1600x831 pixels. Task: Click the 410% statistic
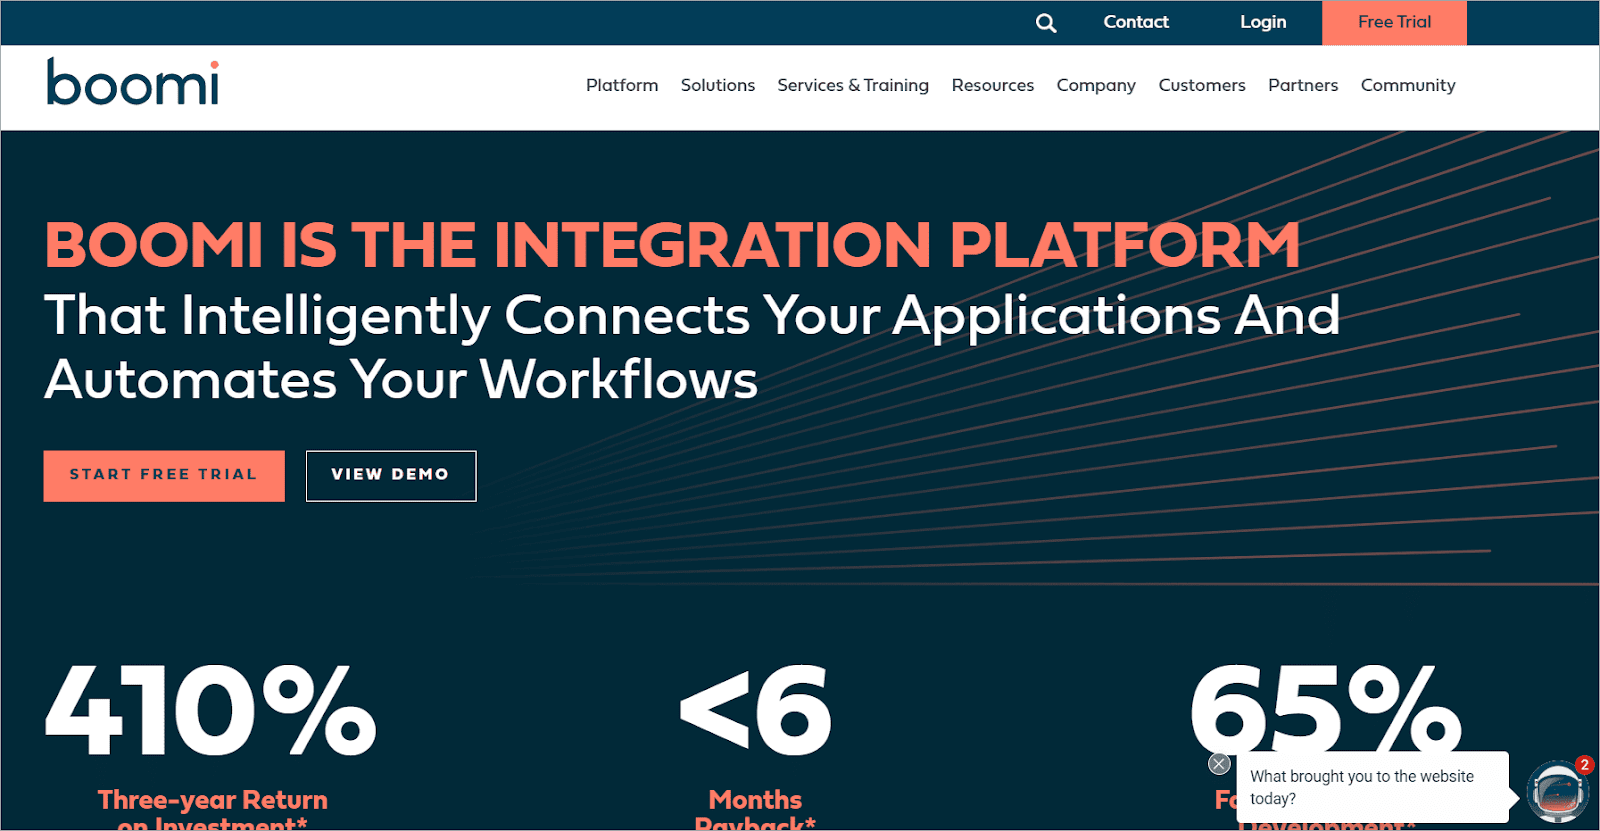(x=211, y=710)
